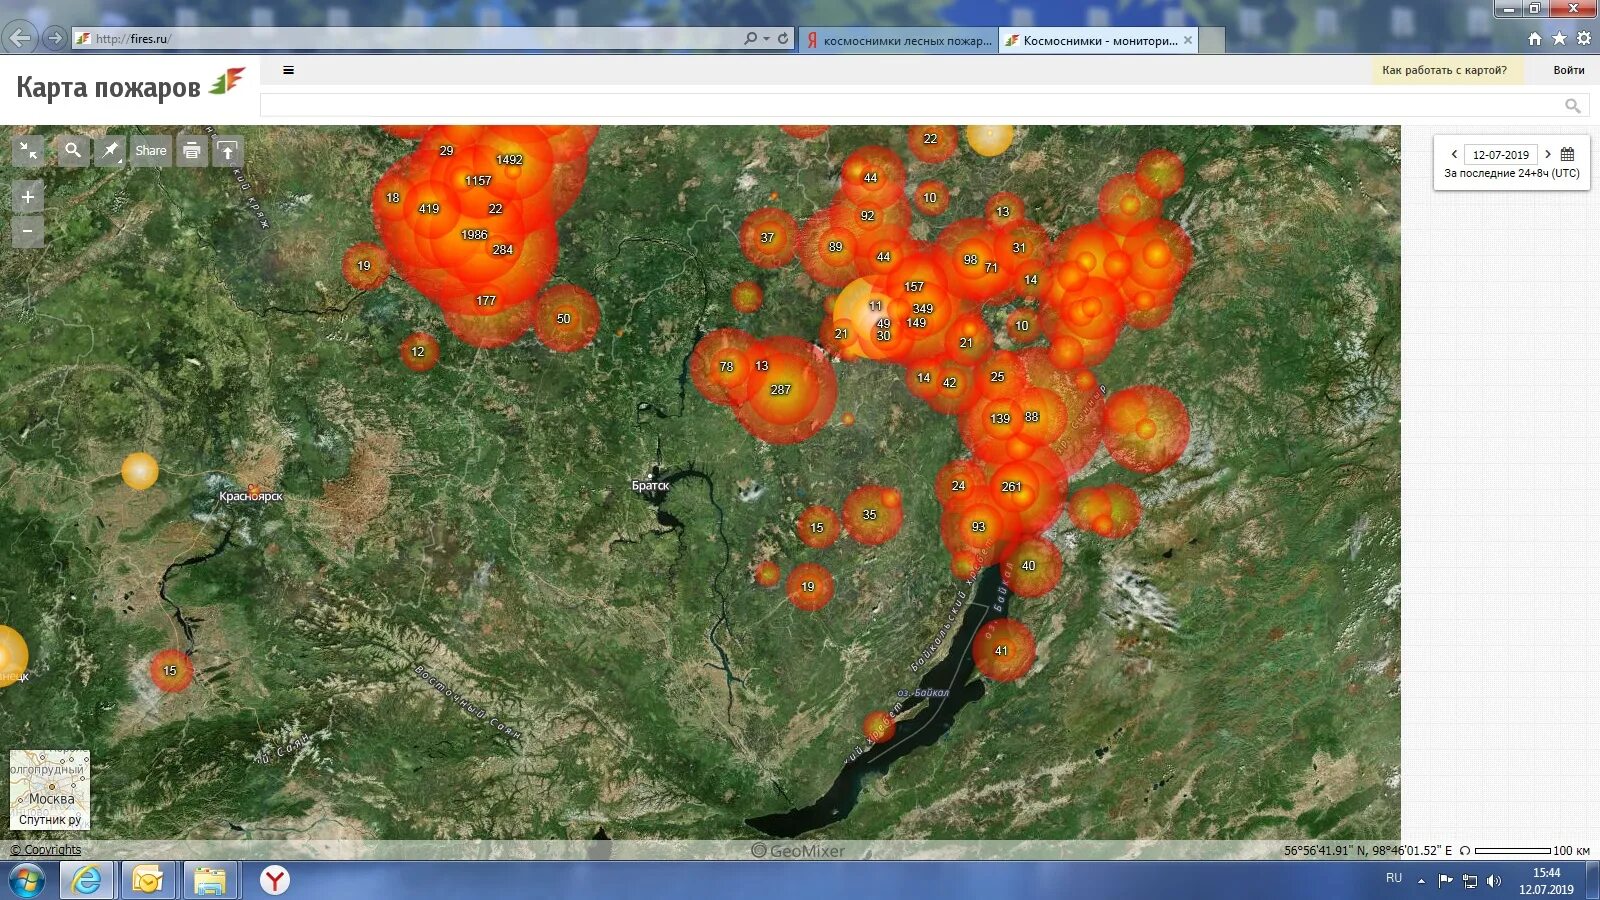Refresh the page
Viewport: 1600px width, 900px height.
[783, 38]
